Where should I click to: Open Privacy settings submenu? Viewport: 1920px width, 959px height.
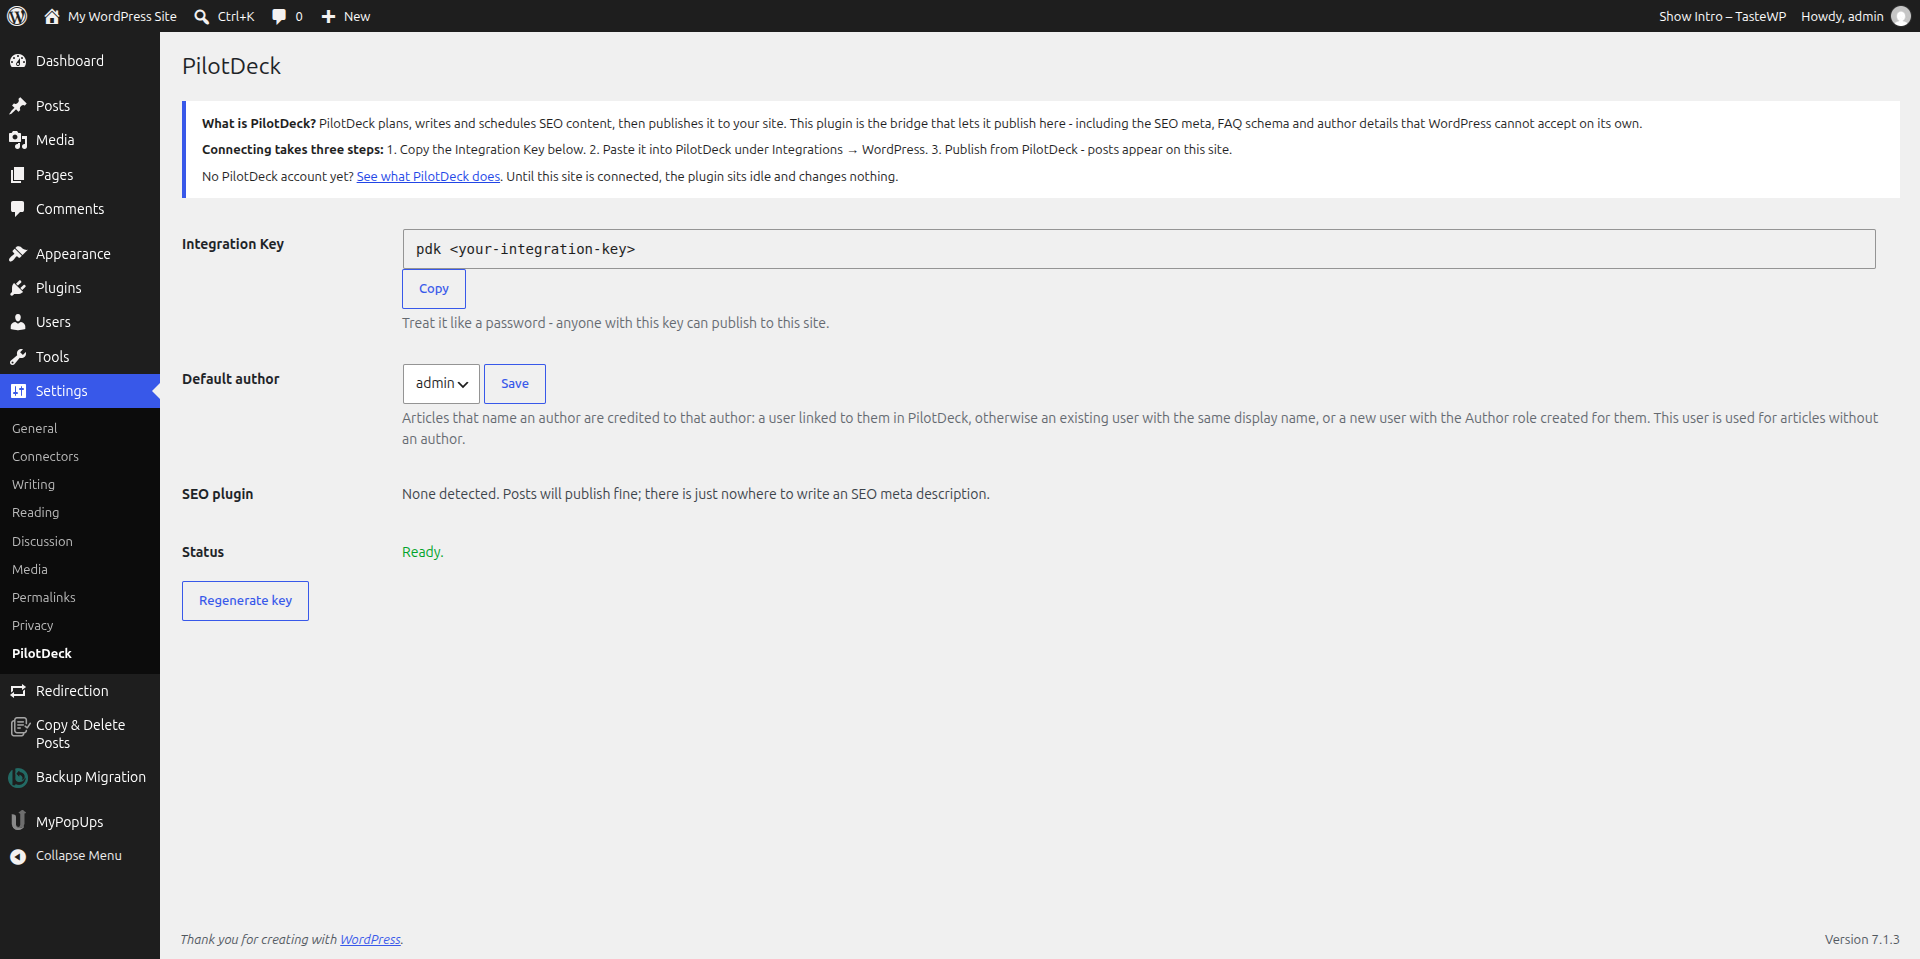pos(32,625)
